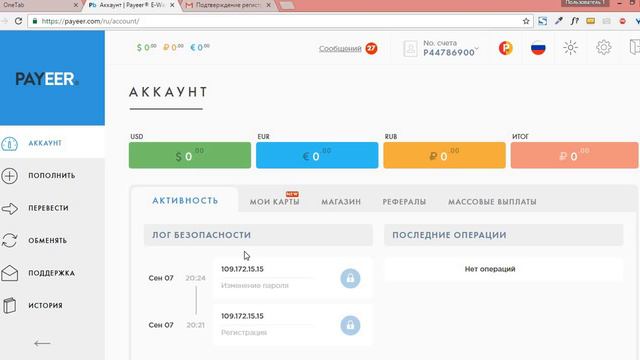The height and width of the screenshot is (360, 640).
Task: Click the orange RUB balance card
Action: pyautogui.click(x=444, y=155)
